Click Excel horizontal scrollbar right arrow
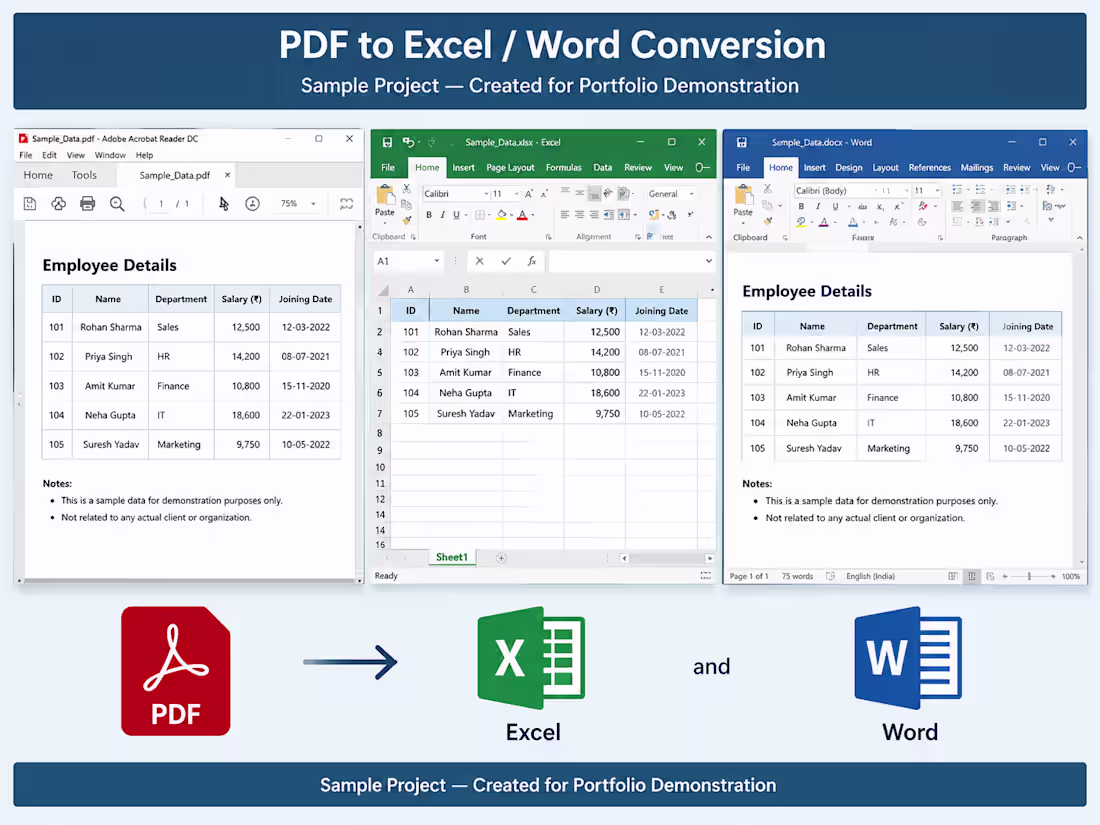Screen dimensions: 1100x825 tap(709, 558)
